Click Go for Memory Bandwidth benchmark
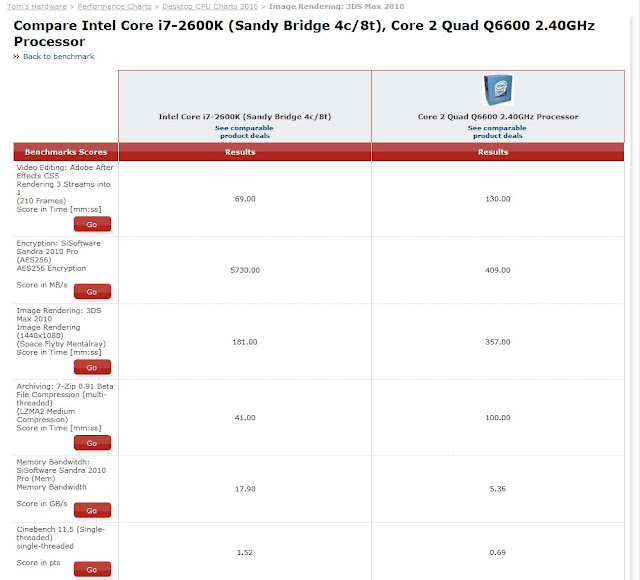This screenshot has width=640, height=580. (92, 510)
